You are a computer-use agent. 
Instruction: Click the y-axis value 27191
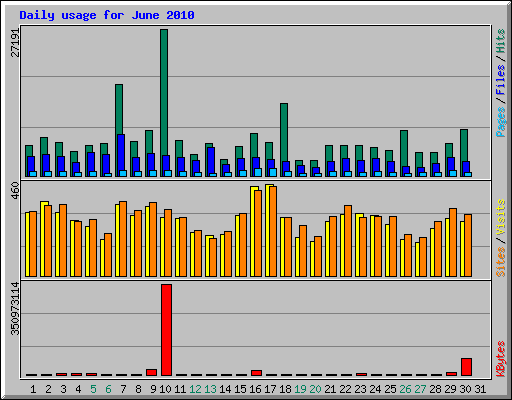click(x=15, y=43)
